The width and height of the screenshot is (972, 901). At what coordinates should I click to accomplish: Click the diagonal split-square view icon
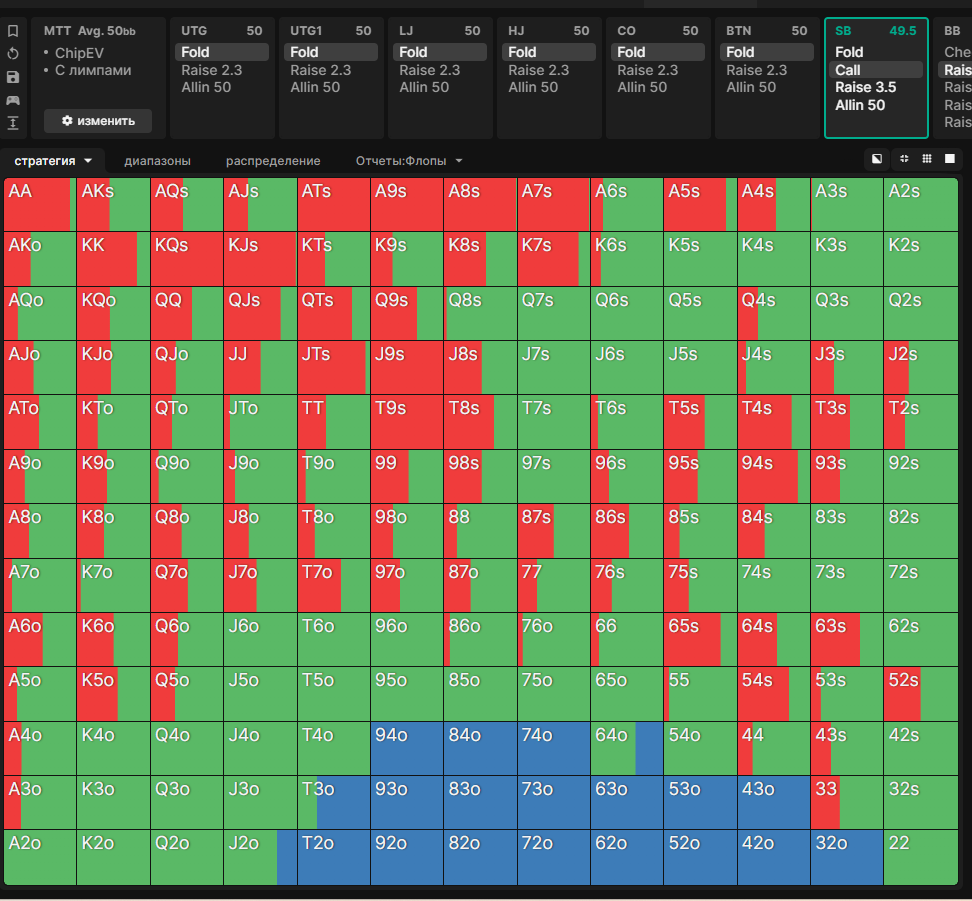(877, 159)
